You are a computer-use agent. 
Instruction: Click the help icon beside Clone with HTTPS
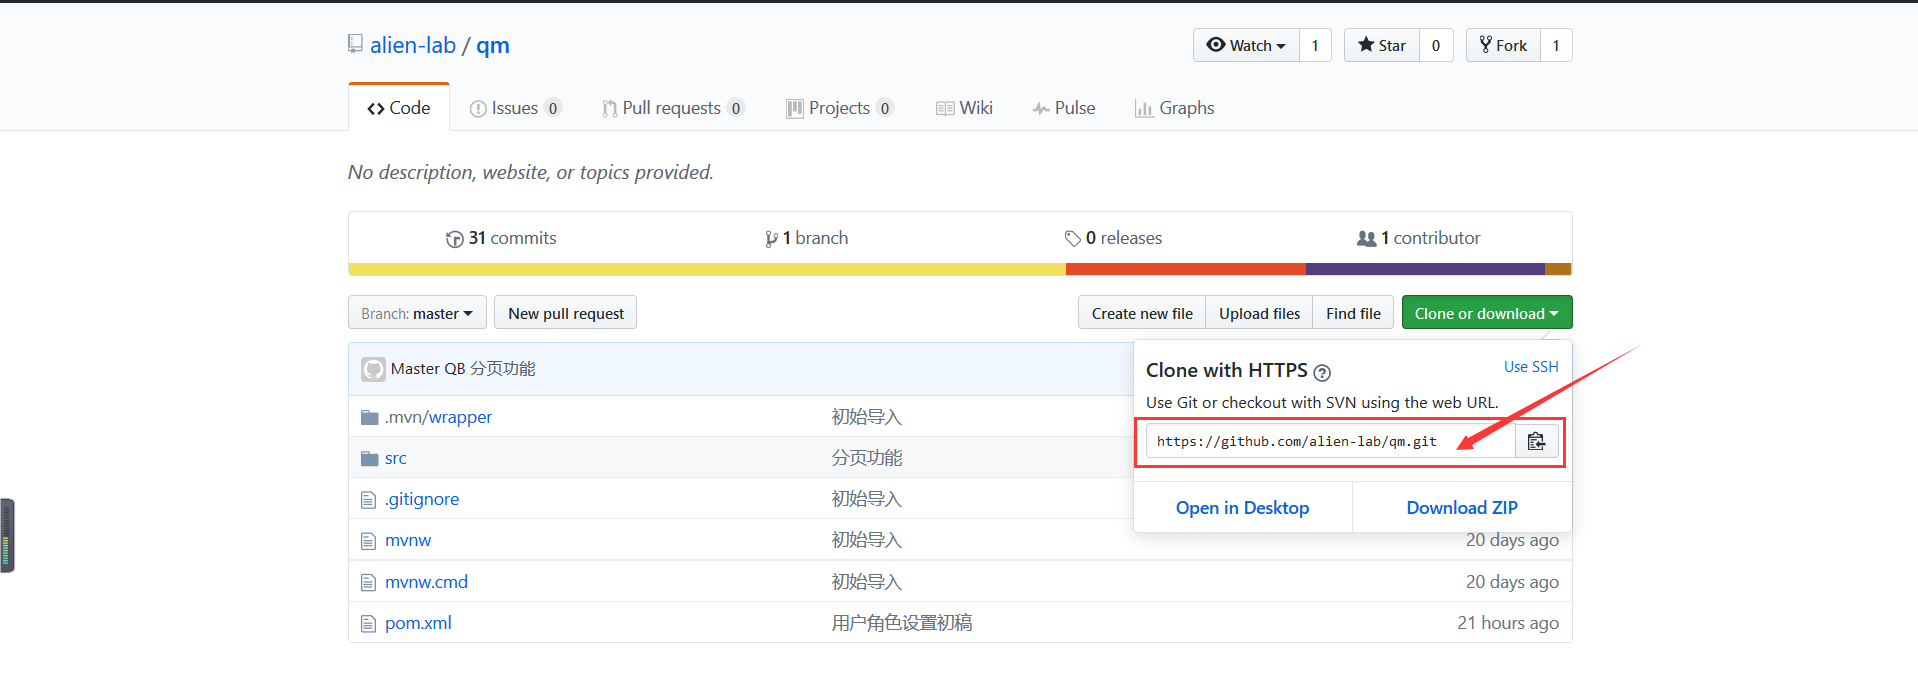point(1322,372)
